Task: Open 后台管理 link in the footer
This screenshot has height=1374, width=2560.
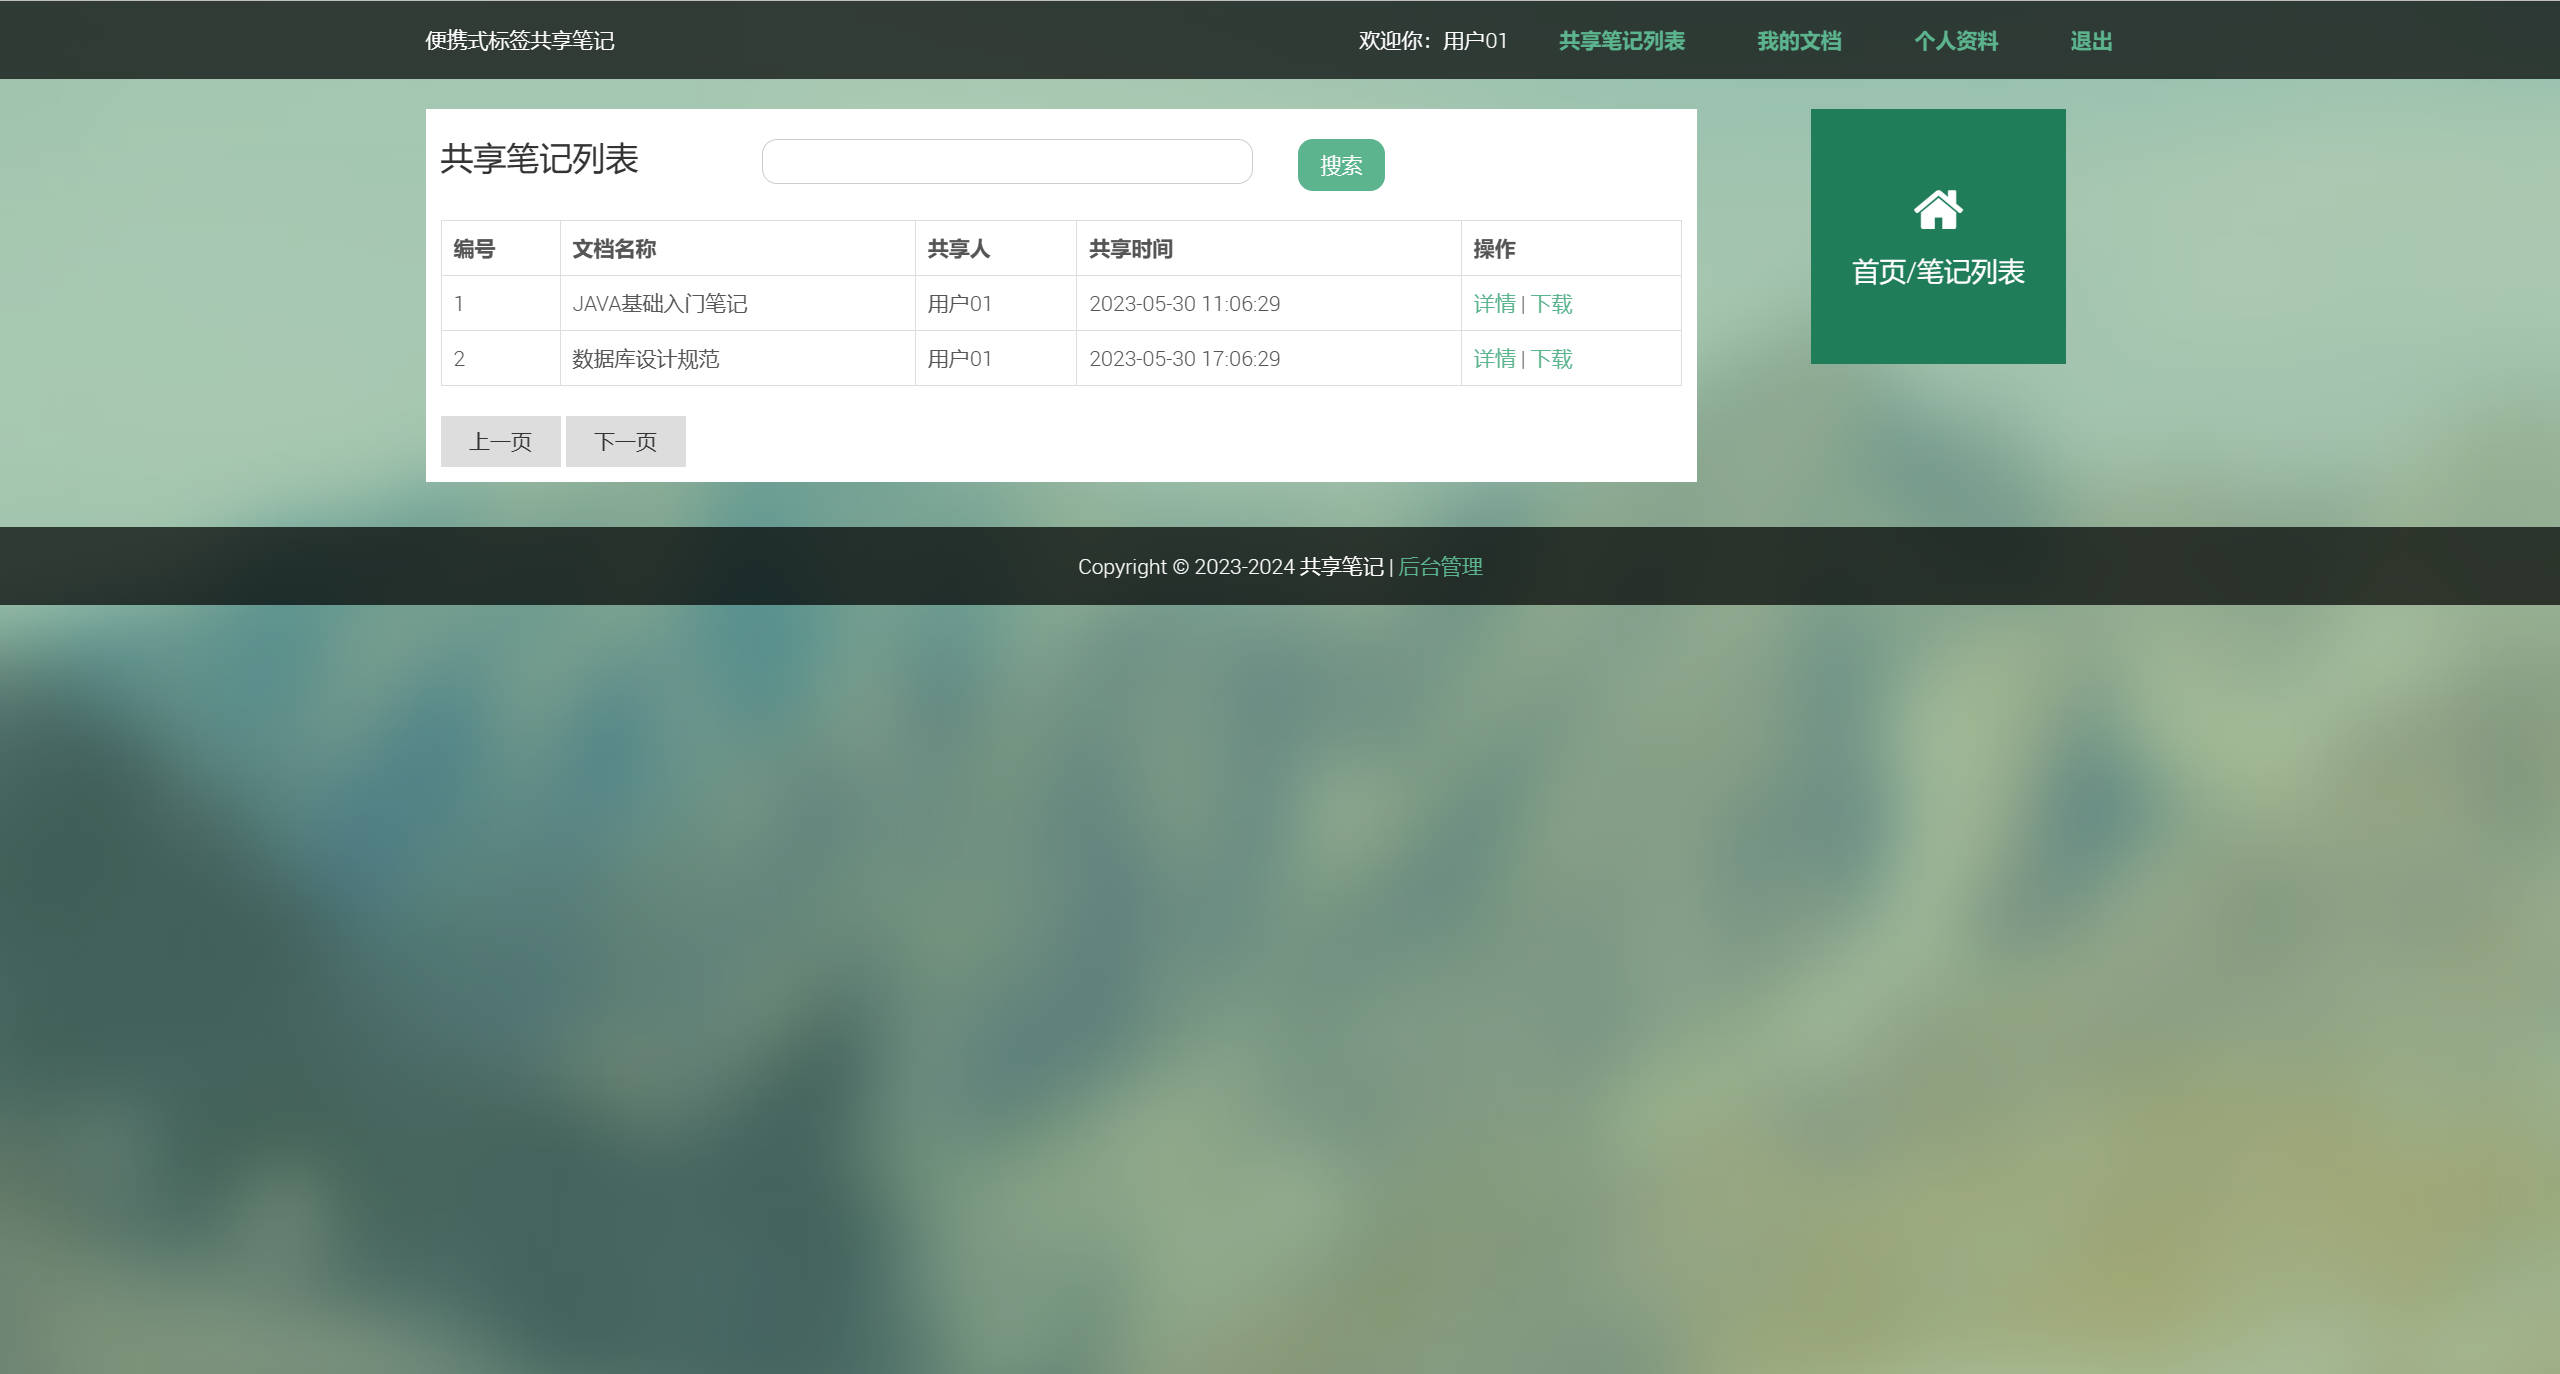Action: coord(1439,566)
